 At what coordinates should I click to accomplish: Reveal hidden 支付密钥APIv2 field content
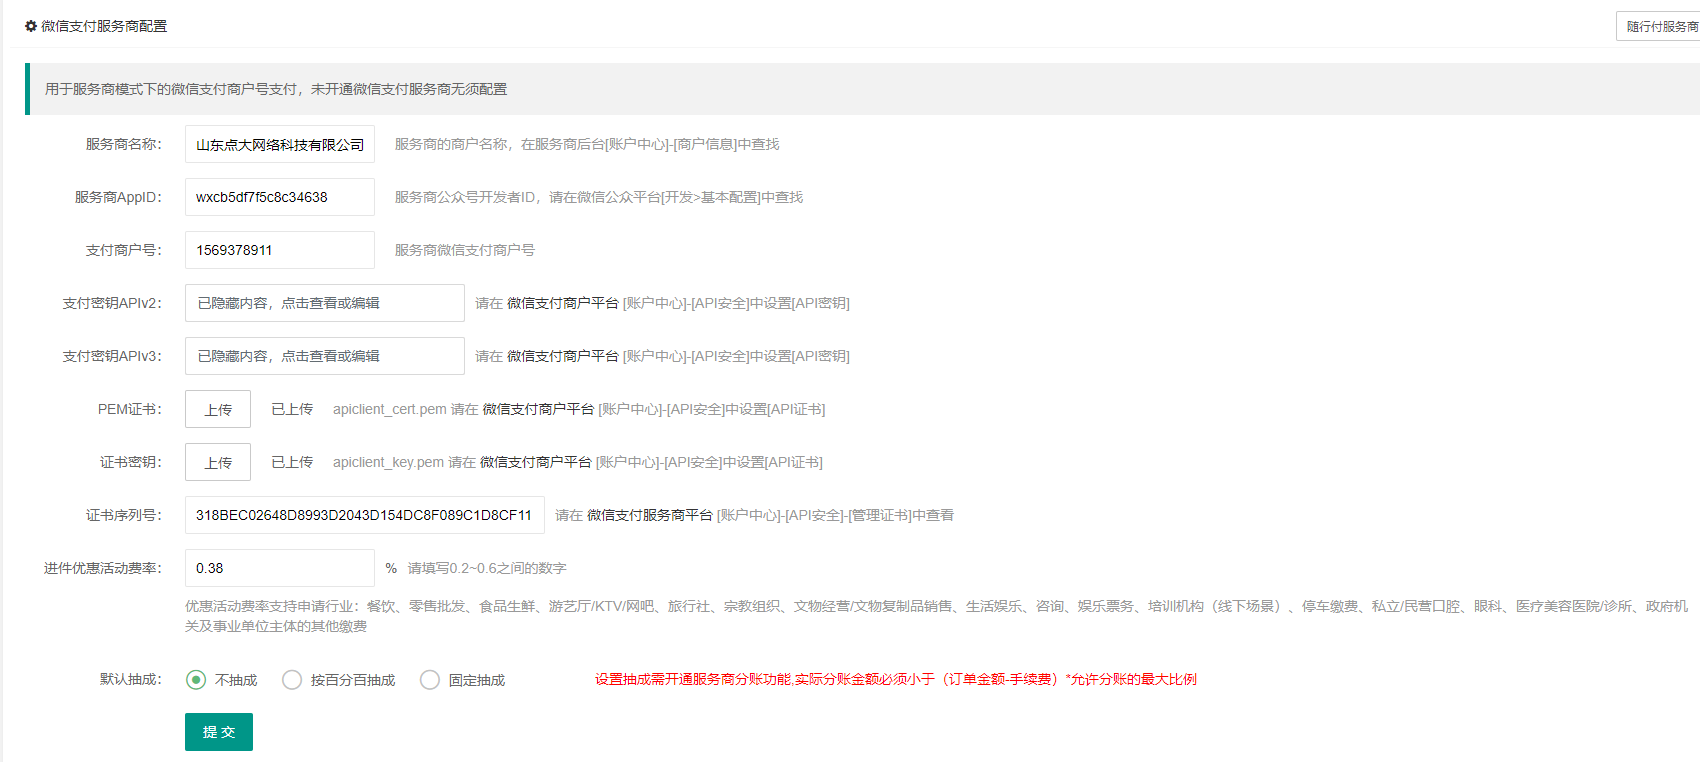point(325,303)
